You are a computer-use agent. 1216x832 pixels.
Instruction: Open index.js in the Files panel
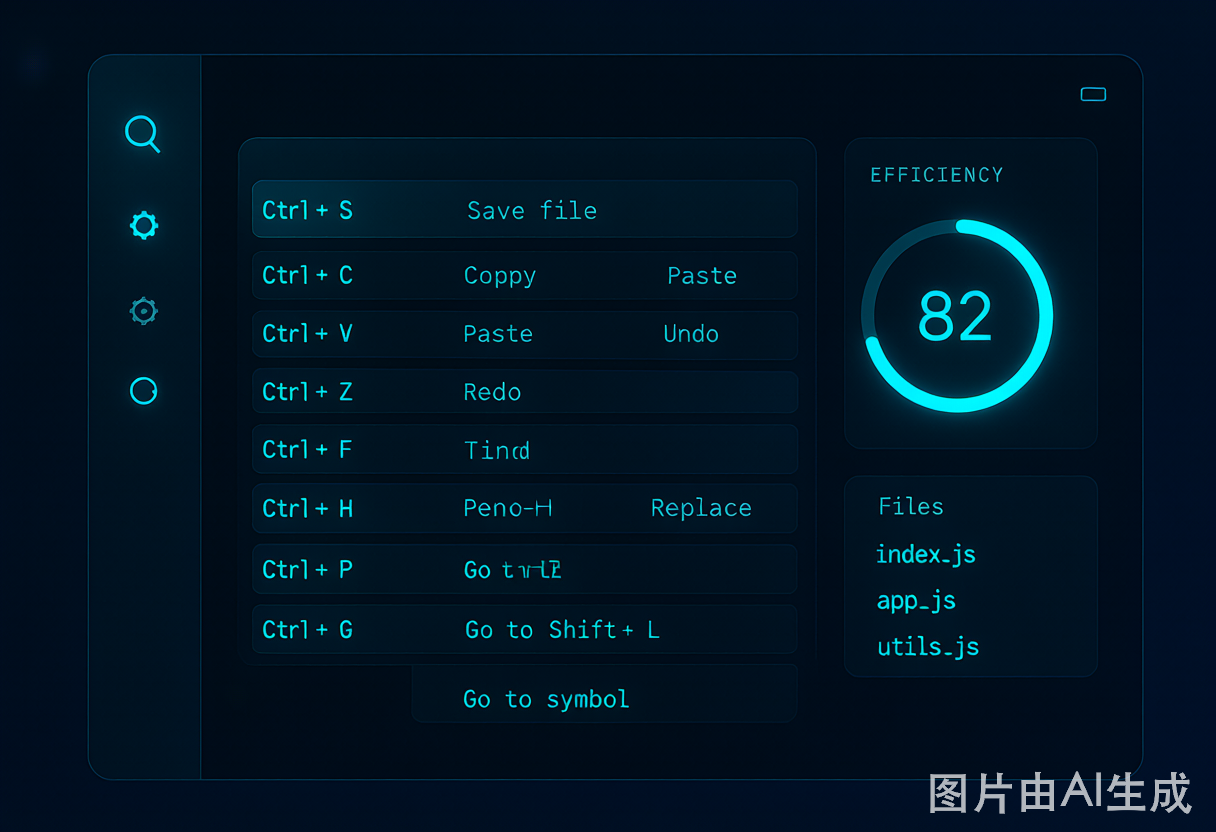click(x=926, y=554)
